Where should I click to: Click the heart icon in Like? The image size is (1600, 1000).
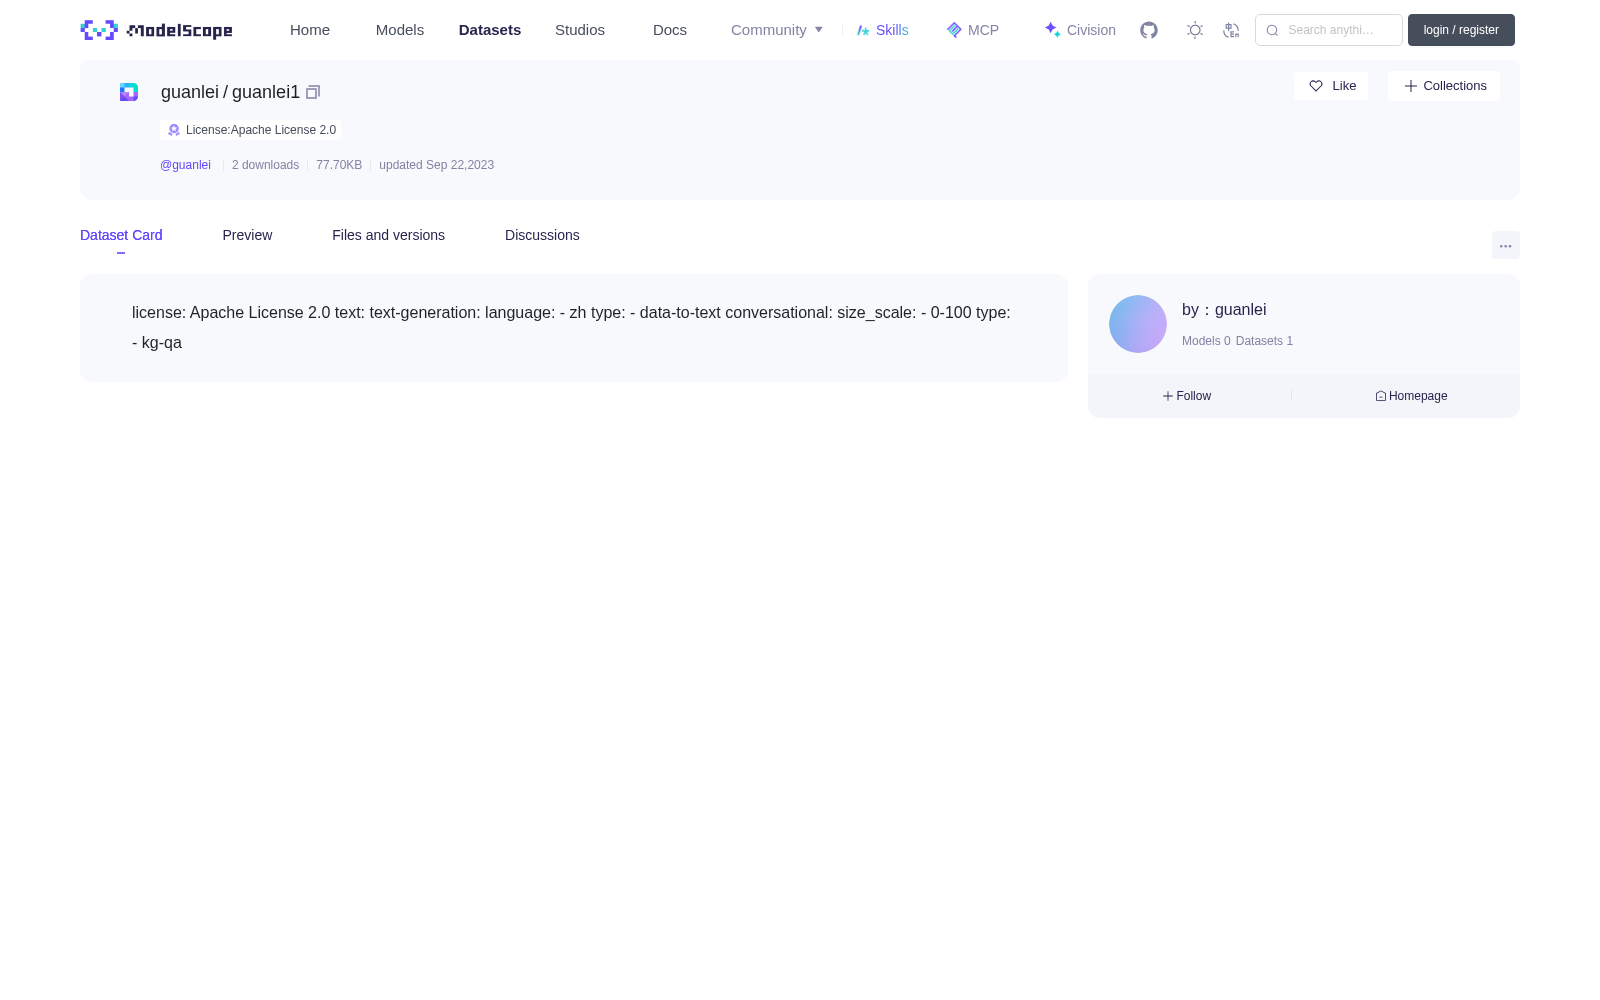click(x=1316, y=86)
